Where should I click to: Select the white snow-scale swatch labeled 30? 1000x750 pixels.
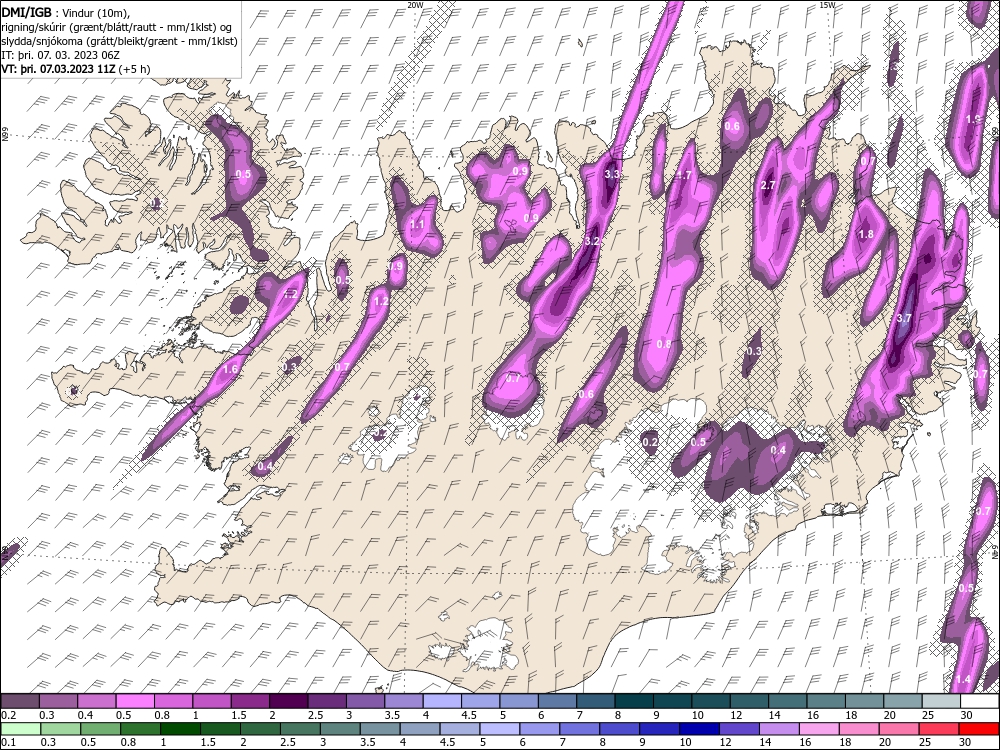(x=980, y=701)
